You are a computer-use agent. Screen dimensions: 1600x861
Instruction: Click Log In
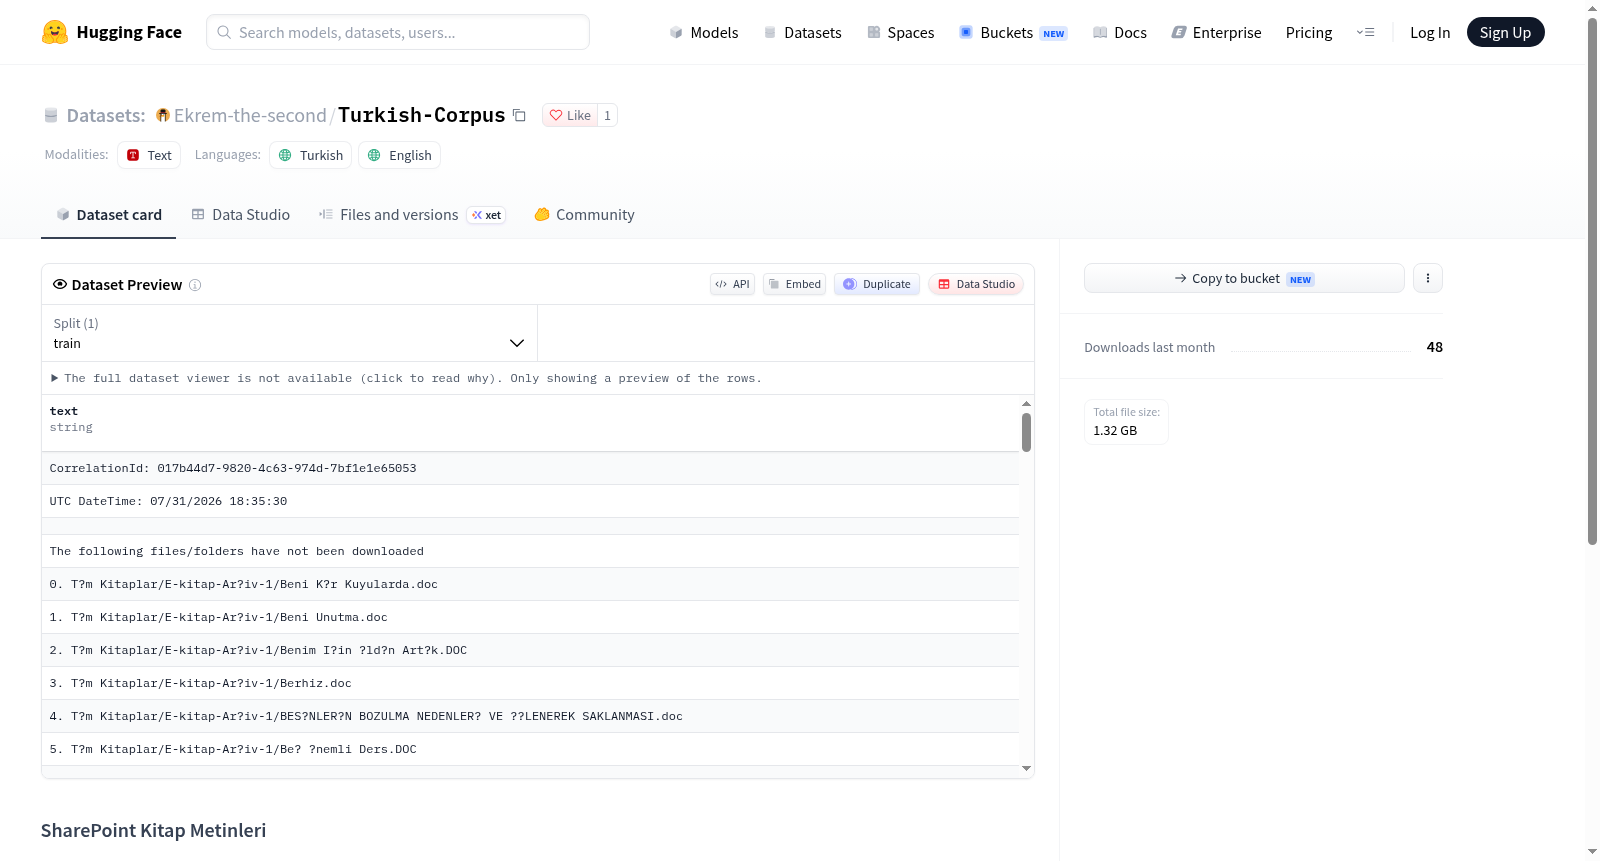pos(1430,32)
